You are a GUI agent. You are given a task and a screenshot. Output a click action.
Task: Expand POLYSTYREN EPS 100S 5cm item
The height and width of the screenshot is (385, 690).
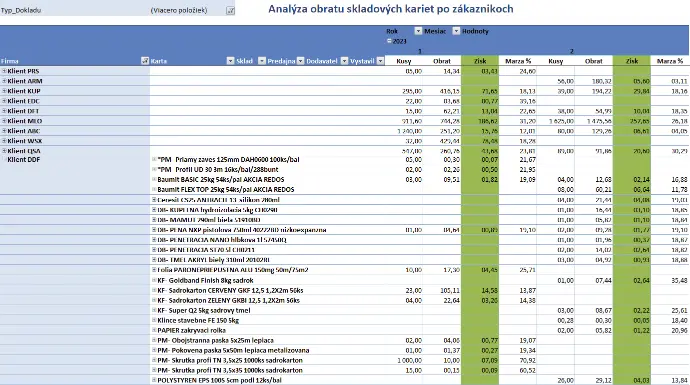pos(154,380)
